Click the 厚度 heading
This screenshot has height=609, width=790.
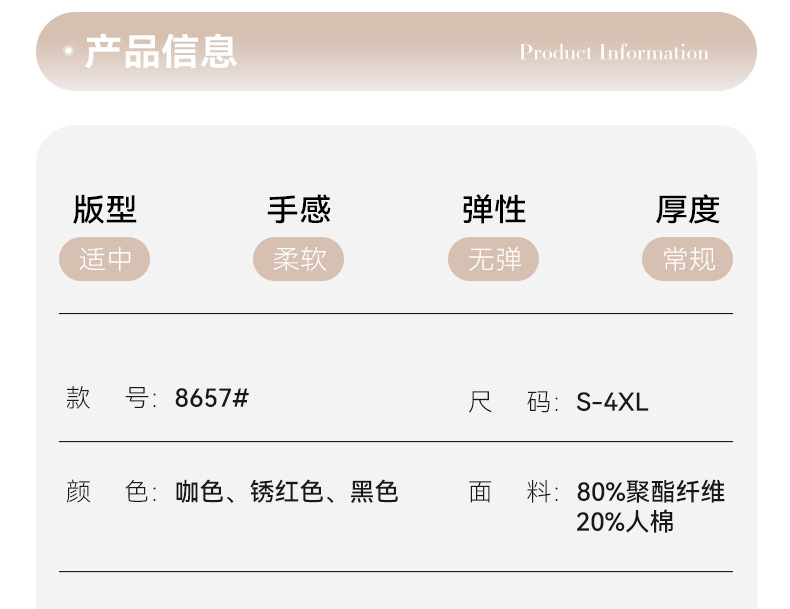(x=688, y=209)
